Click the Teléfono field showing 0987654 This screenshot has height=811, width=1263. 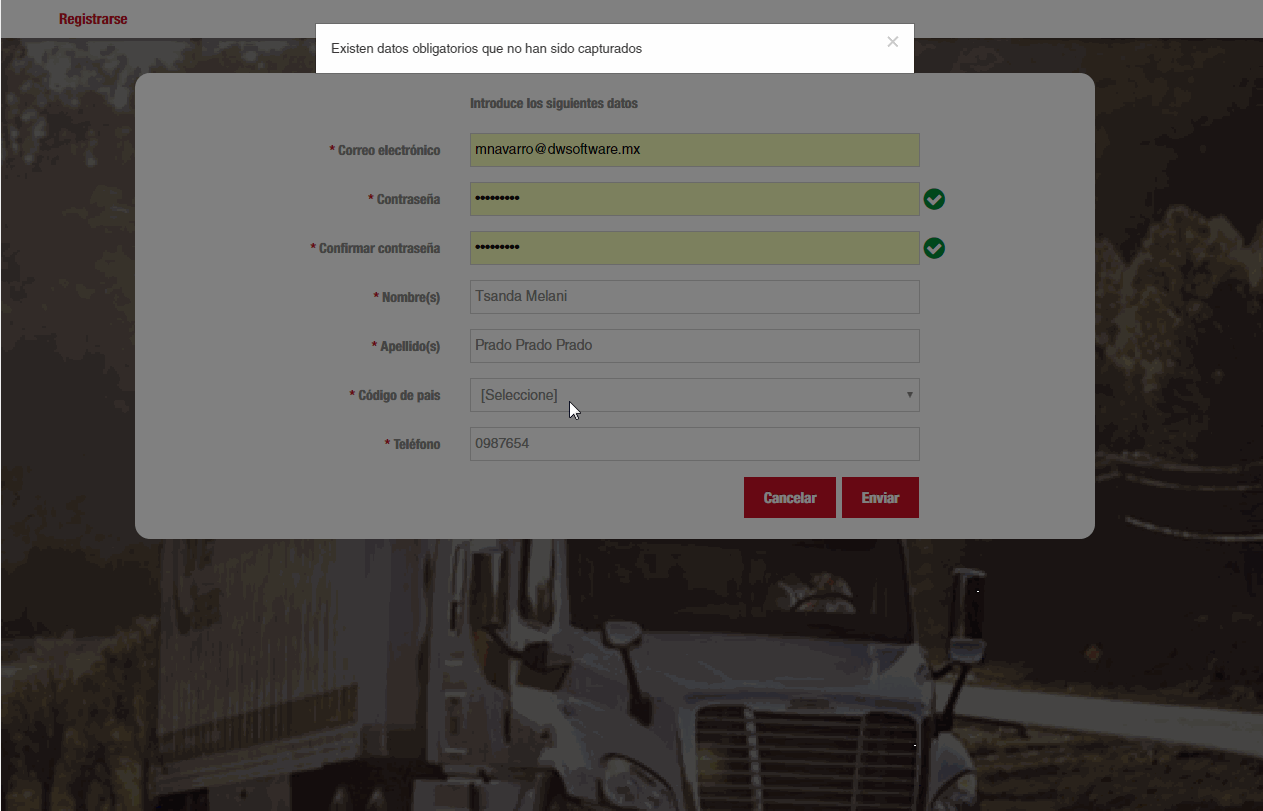pyautogui.click(x=694, y=444)
